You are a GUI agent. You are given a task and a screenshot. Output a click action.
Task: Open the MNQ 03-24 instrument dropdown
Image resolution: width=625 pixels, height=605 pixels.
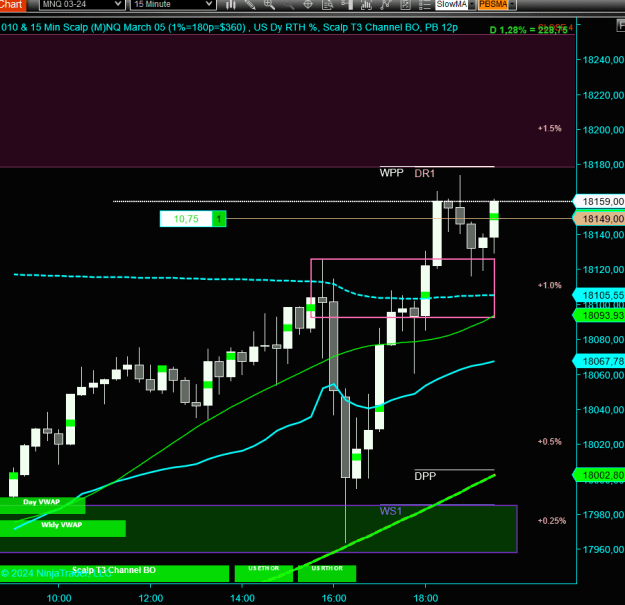tap(82, 4)
